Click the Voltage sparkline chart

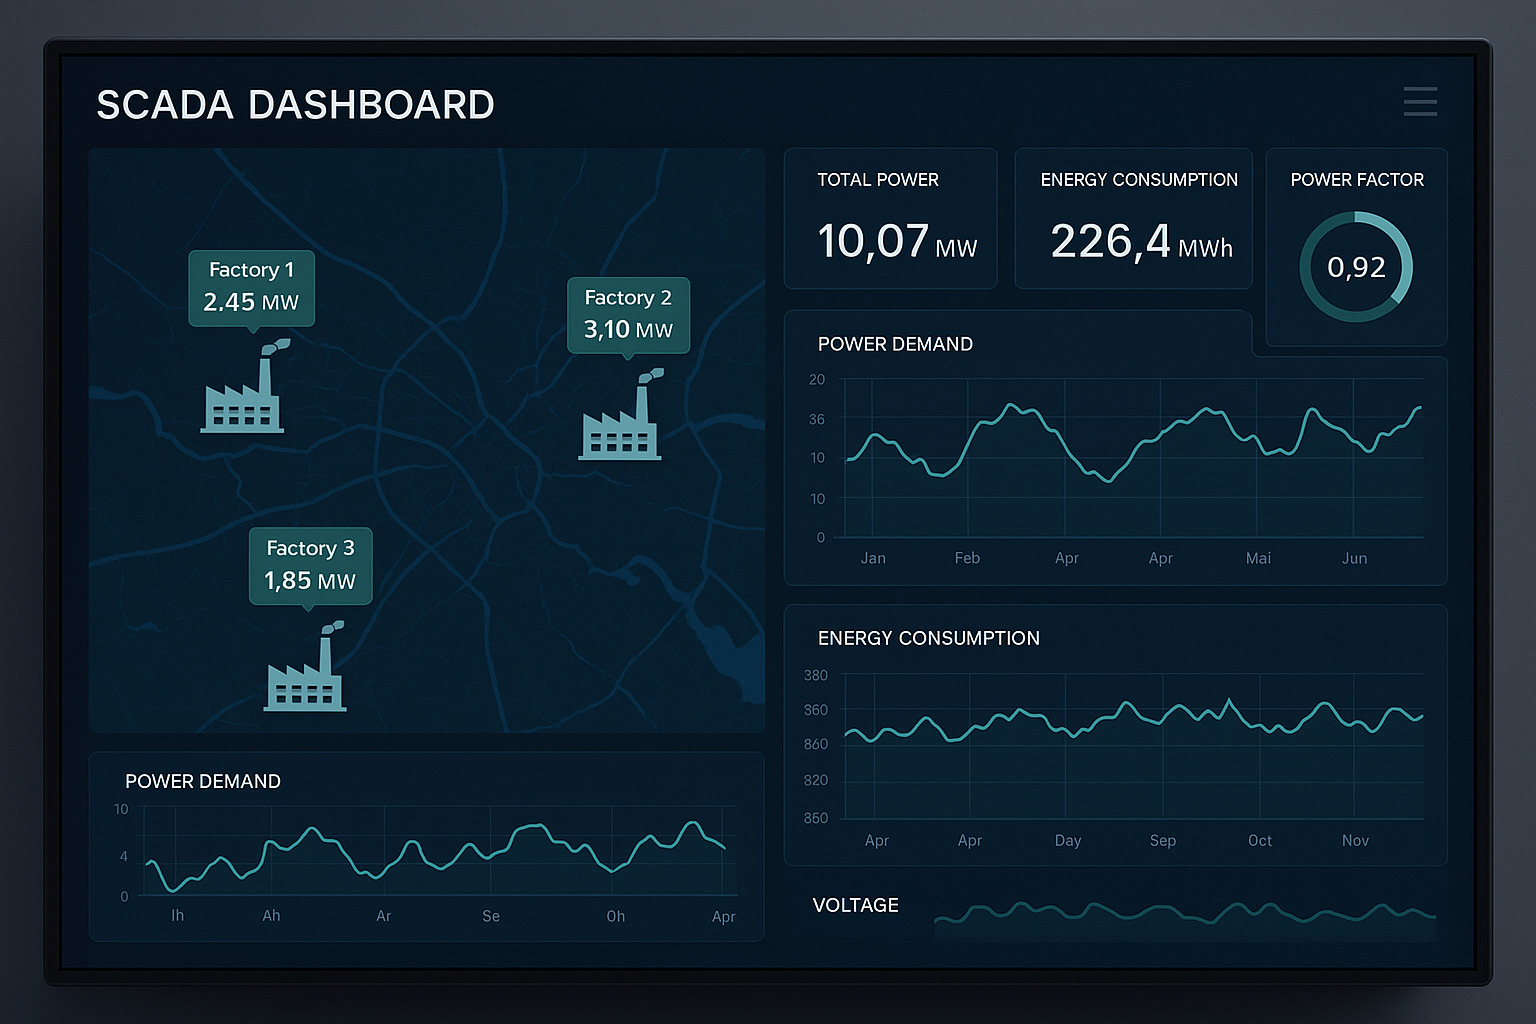pos(1185,920)
